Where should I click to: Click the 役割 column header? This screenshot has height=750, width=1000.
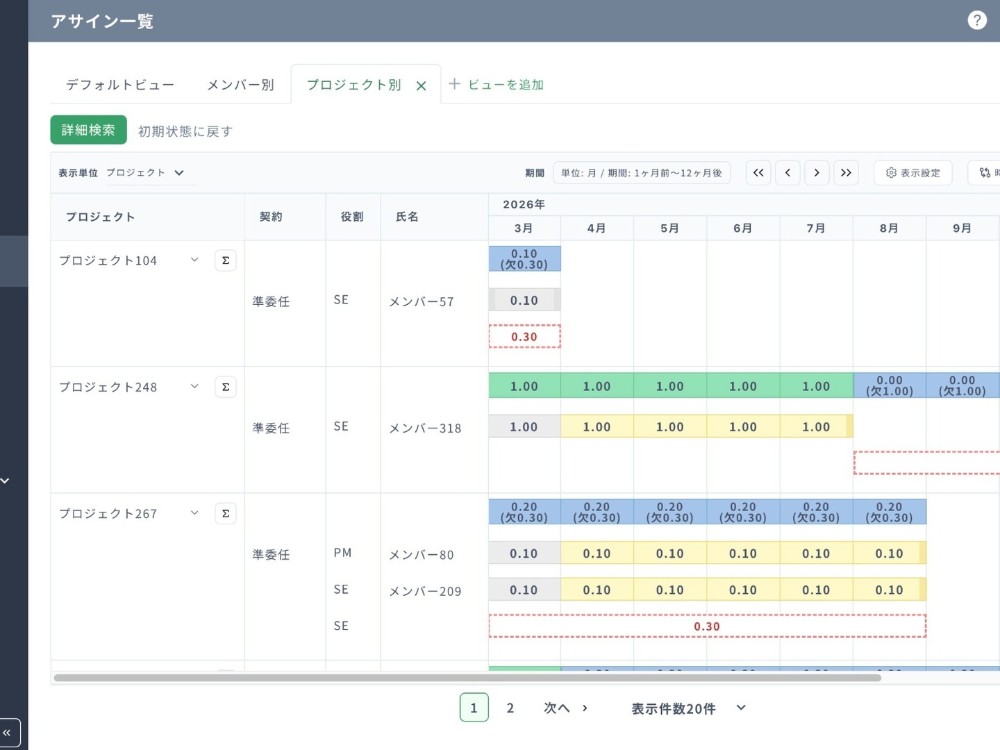(352, 217)
